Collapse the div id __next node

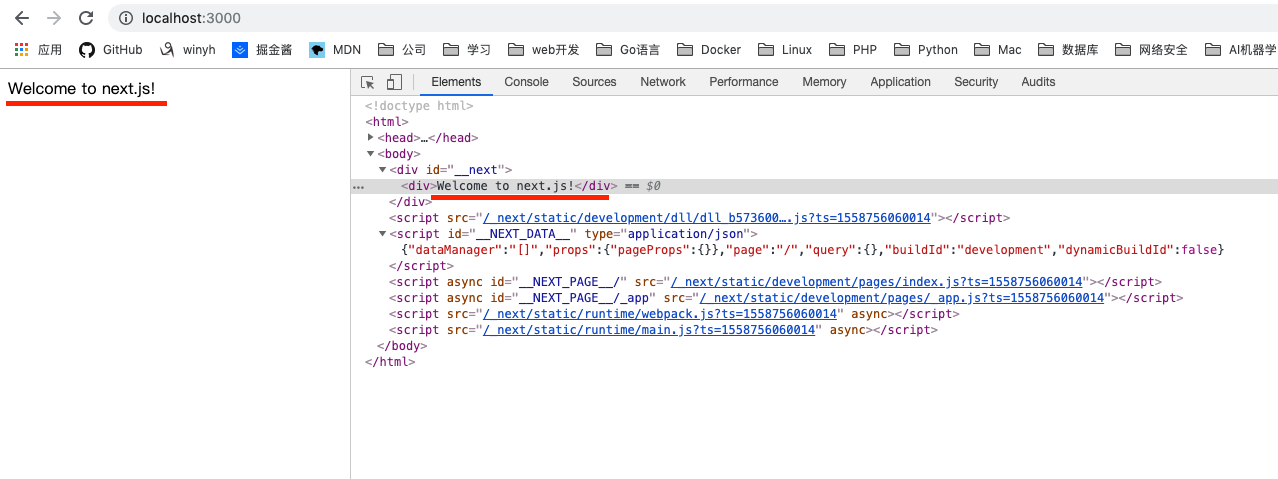(x=383, y=170)
